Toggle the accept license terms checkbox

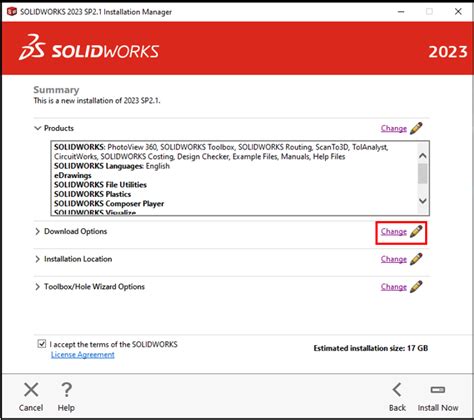(x=42, y=343)
